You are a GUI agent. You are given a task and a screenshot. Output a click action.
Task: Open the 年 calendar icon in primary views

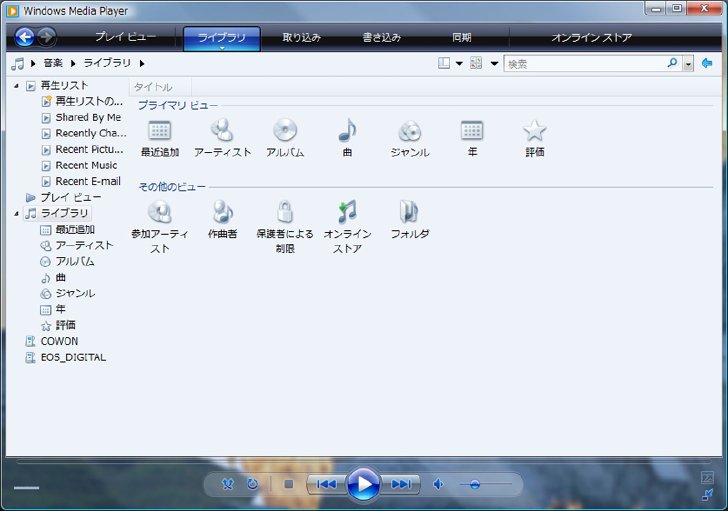tap(472, 130)
